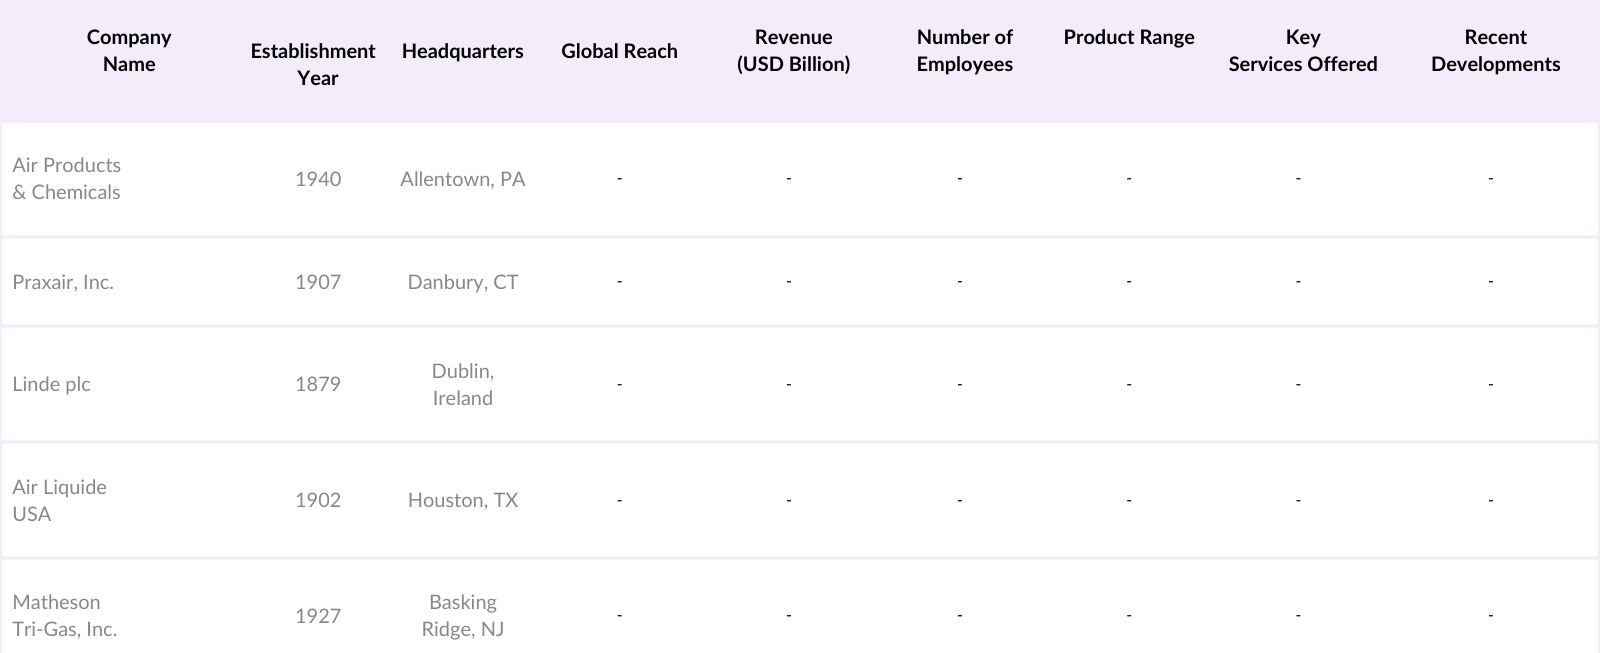Click establishment year 1879

pos(318,384)
